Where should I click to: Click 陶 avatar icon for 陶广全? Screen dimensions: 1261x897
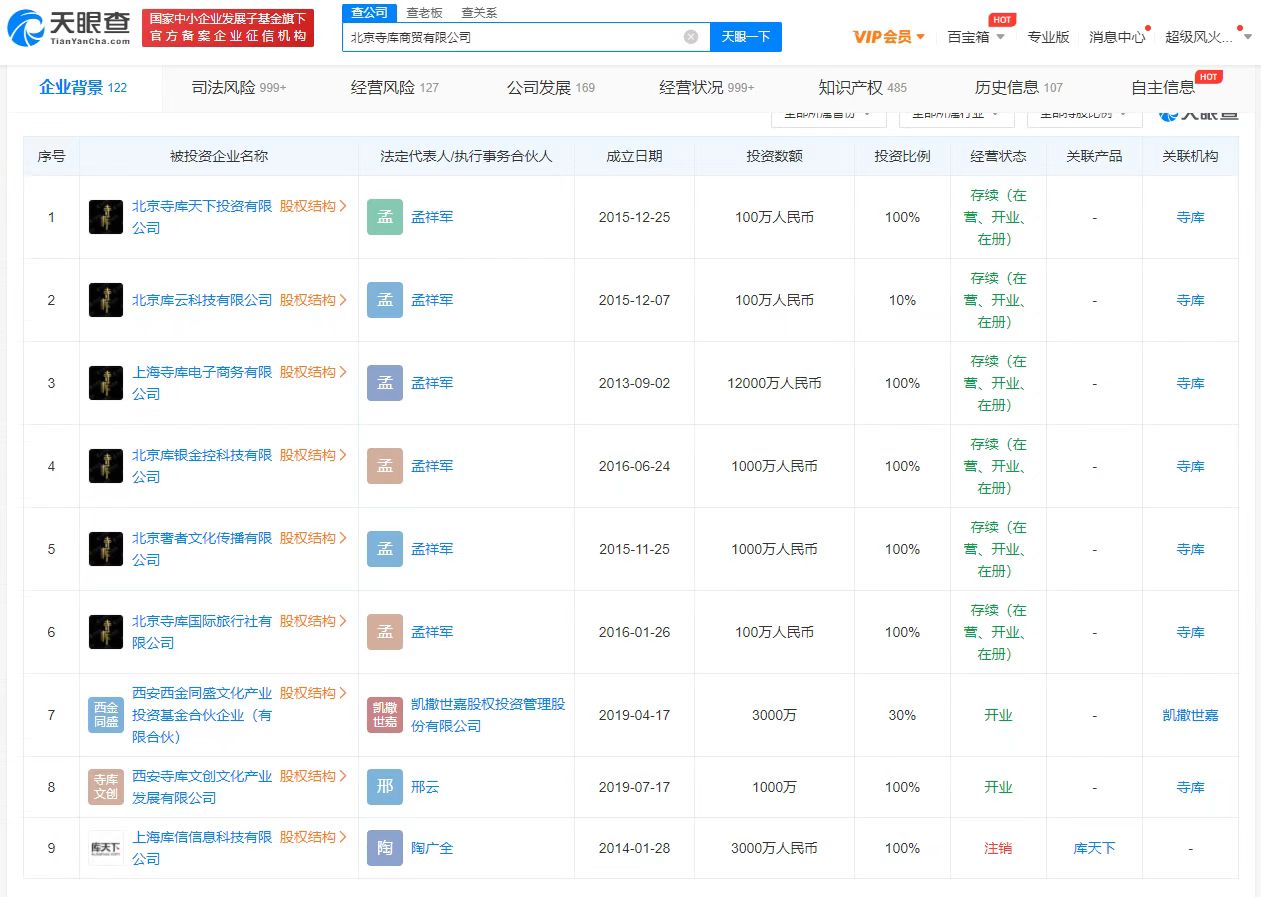click(x=385, y=848)
